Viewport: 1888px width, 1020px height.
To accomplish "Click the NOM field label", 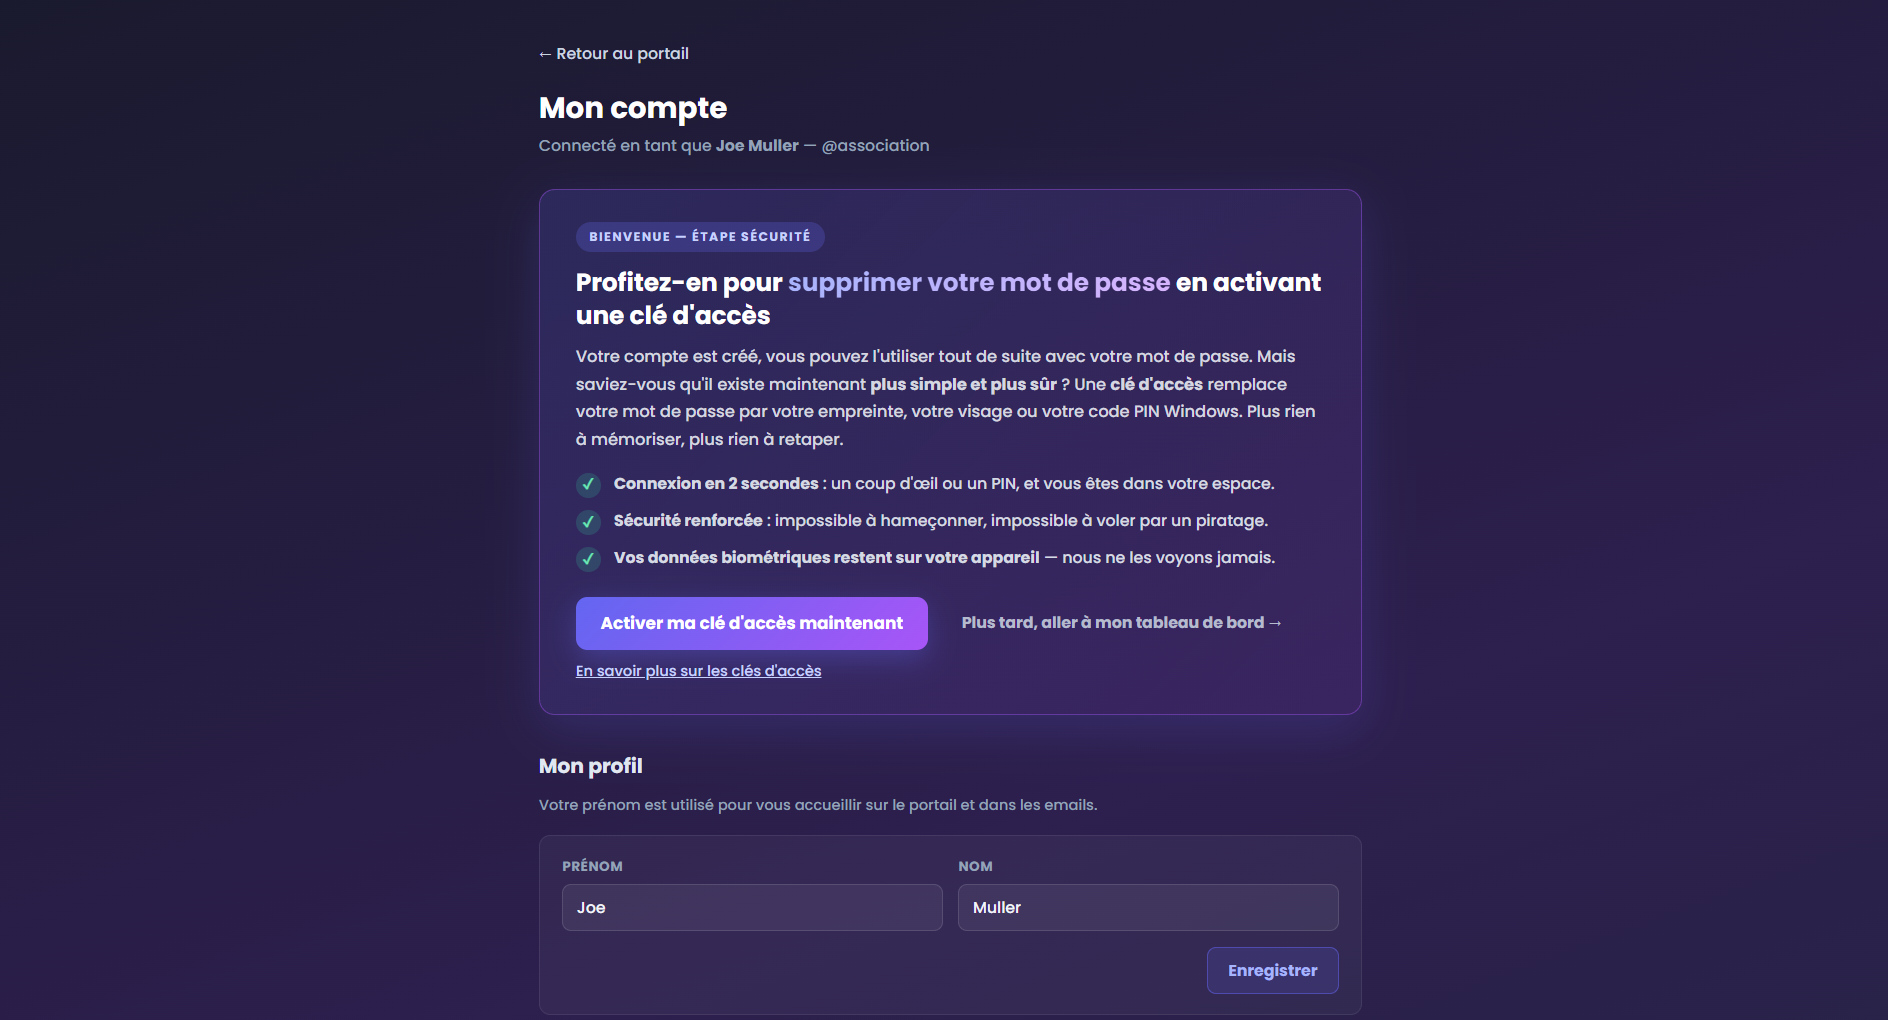I will pyautogui.click(x=975, y=867).
